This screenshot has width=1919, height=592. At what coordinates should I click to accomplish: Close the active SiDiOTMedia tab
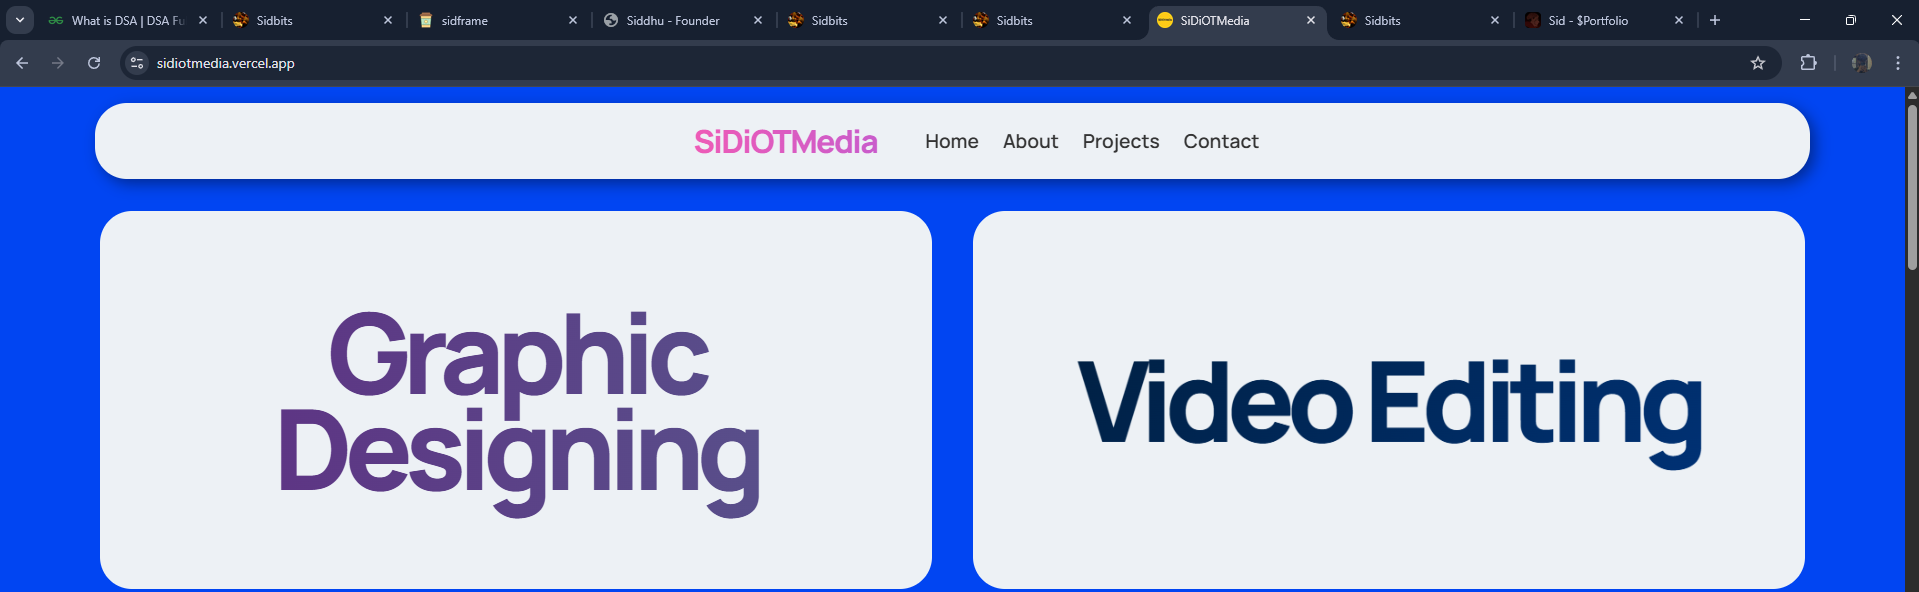coord(1311,20)
